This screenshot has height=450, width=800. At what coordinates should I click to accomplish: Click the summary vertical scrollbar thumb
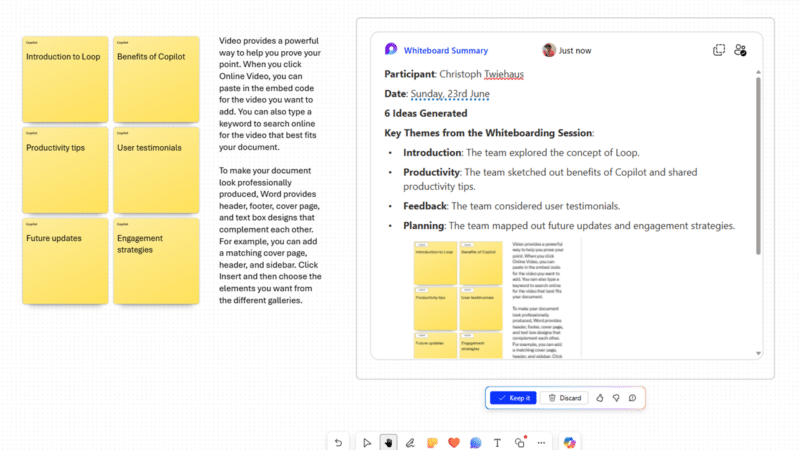pos(758,166)
